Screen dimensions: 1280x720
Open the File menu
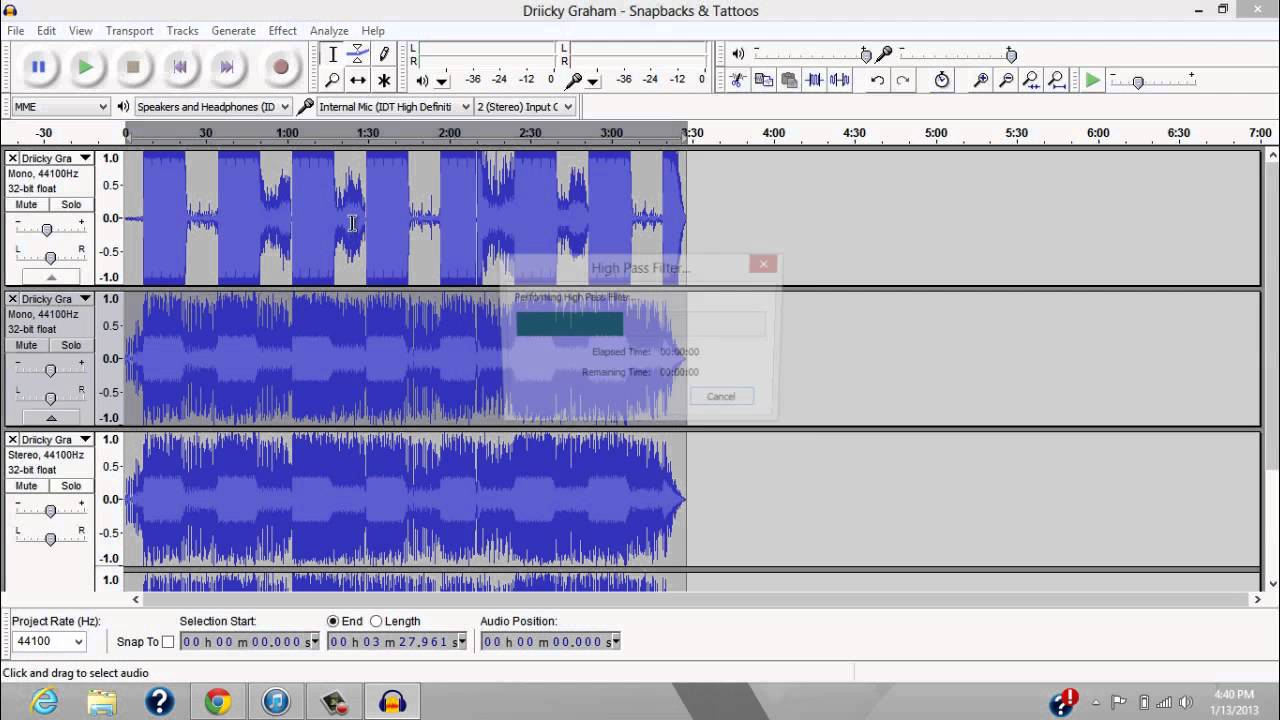16,31
